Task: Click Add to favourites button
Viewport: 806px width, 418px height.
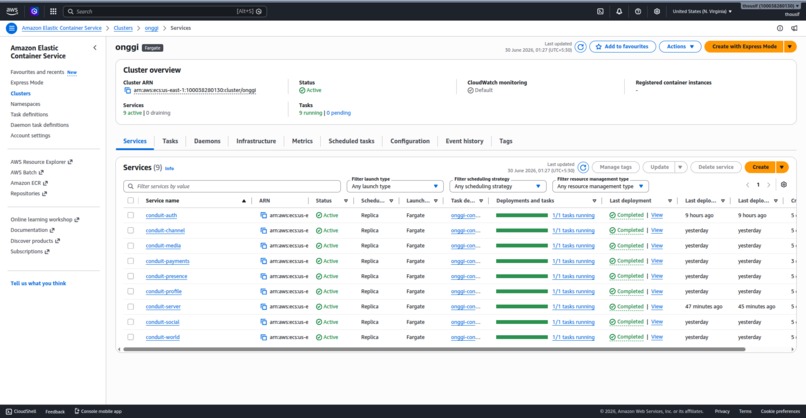Action: click(622, 47)
